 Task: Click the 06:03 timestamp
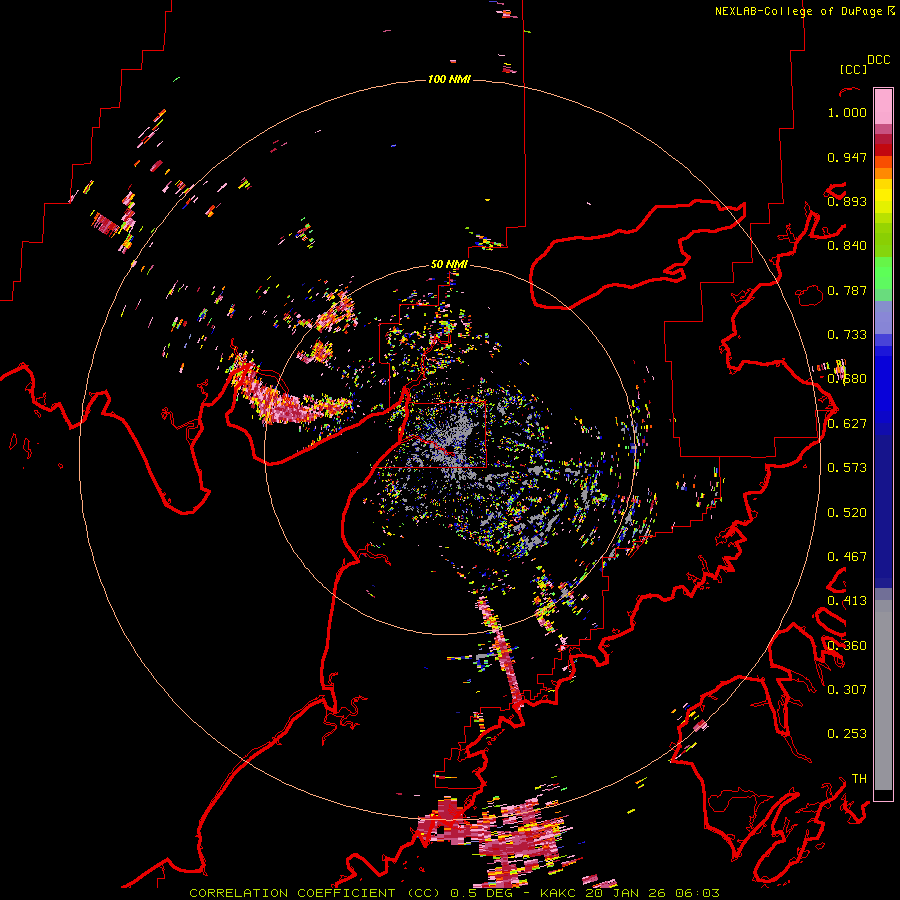click(x=696, y=893)
